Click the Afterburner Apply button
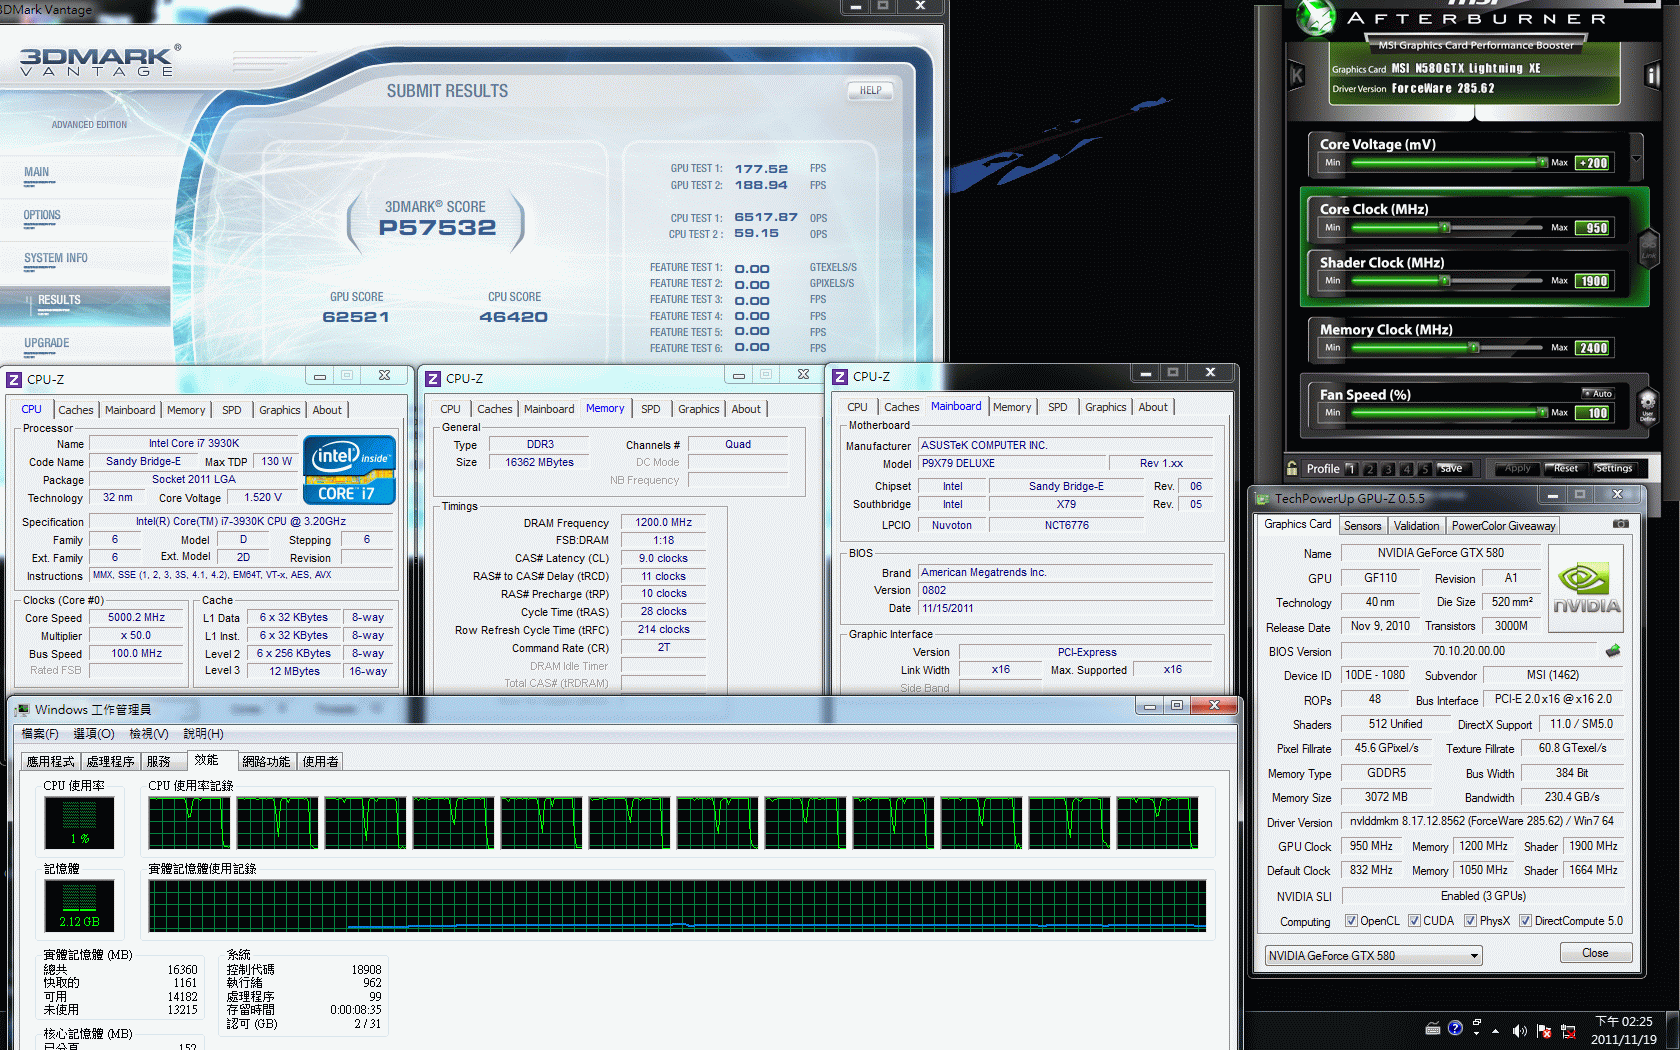This screenshot has width=1680, height=1050. pyautogui.click(x=1518, y=468)
